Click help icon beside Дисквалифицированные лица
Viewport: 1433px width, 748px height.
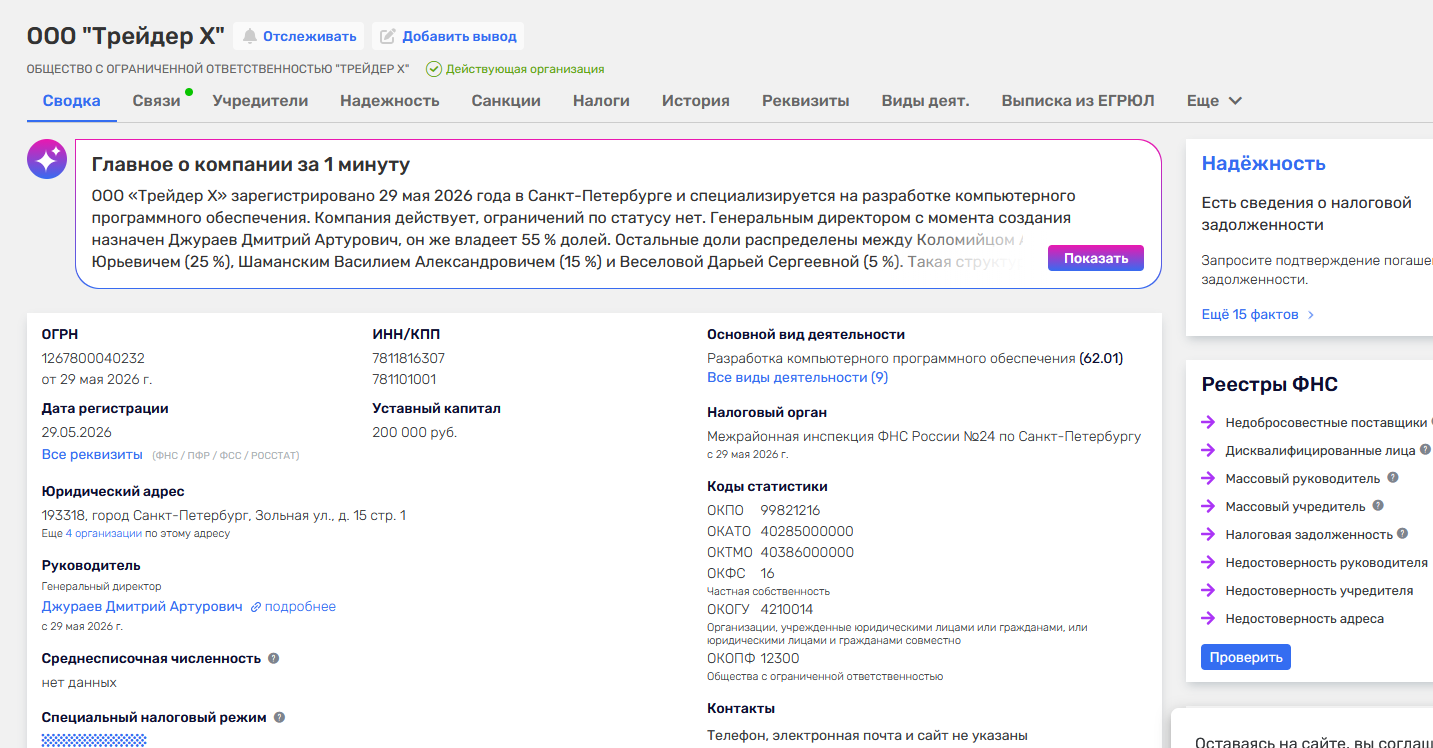click(x=1425, y=450)
